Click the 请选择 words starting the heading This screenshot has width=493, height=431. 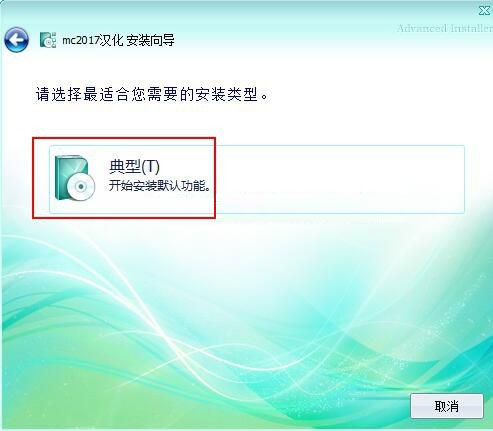click(59, 94)
